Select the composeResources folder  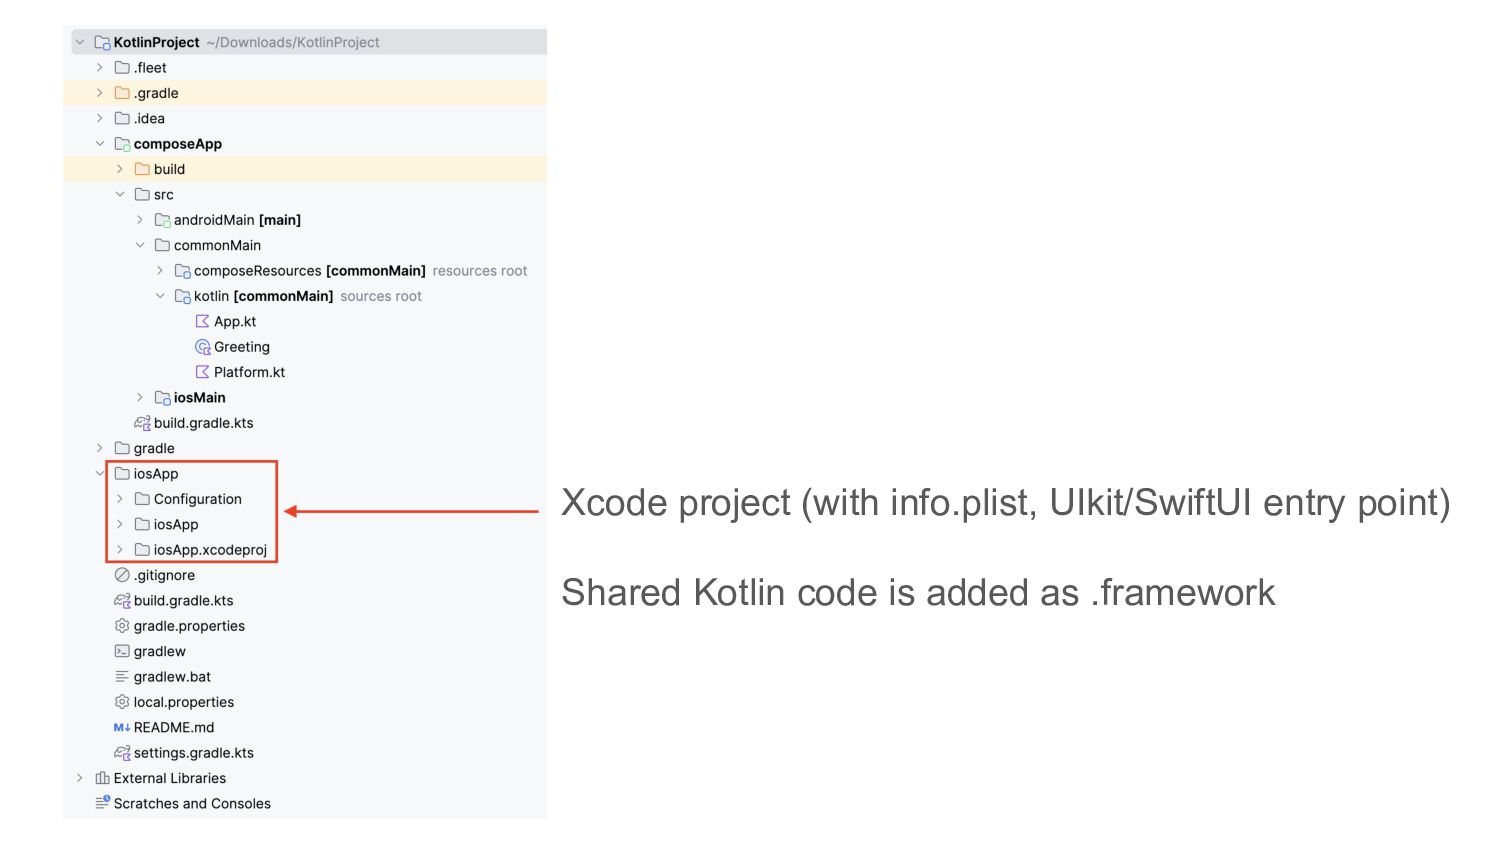coord(257,271)
